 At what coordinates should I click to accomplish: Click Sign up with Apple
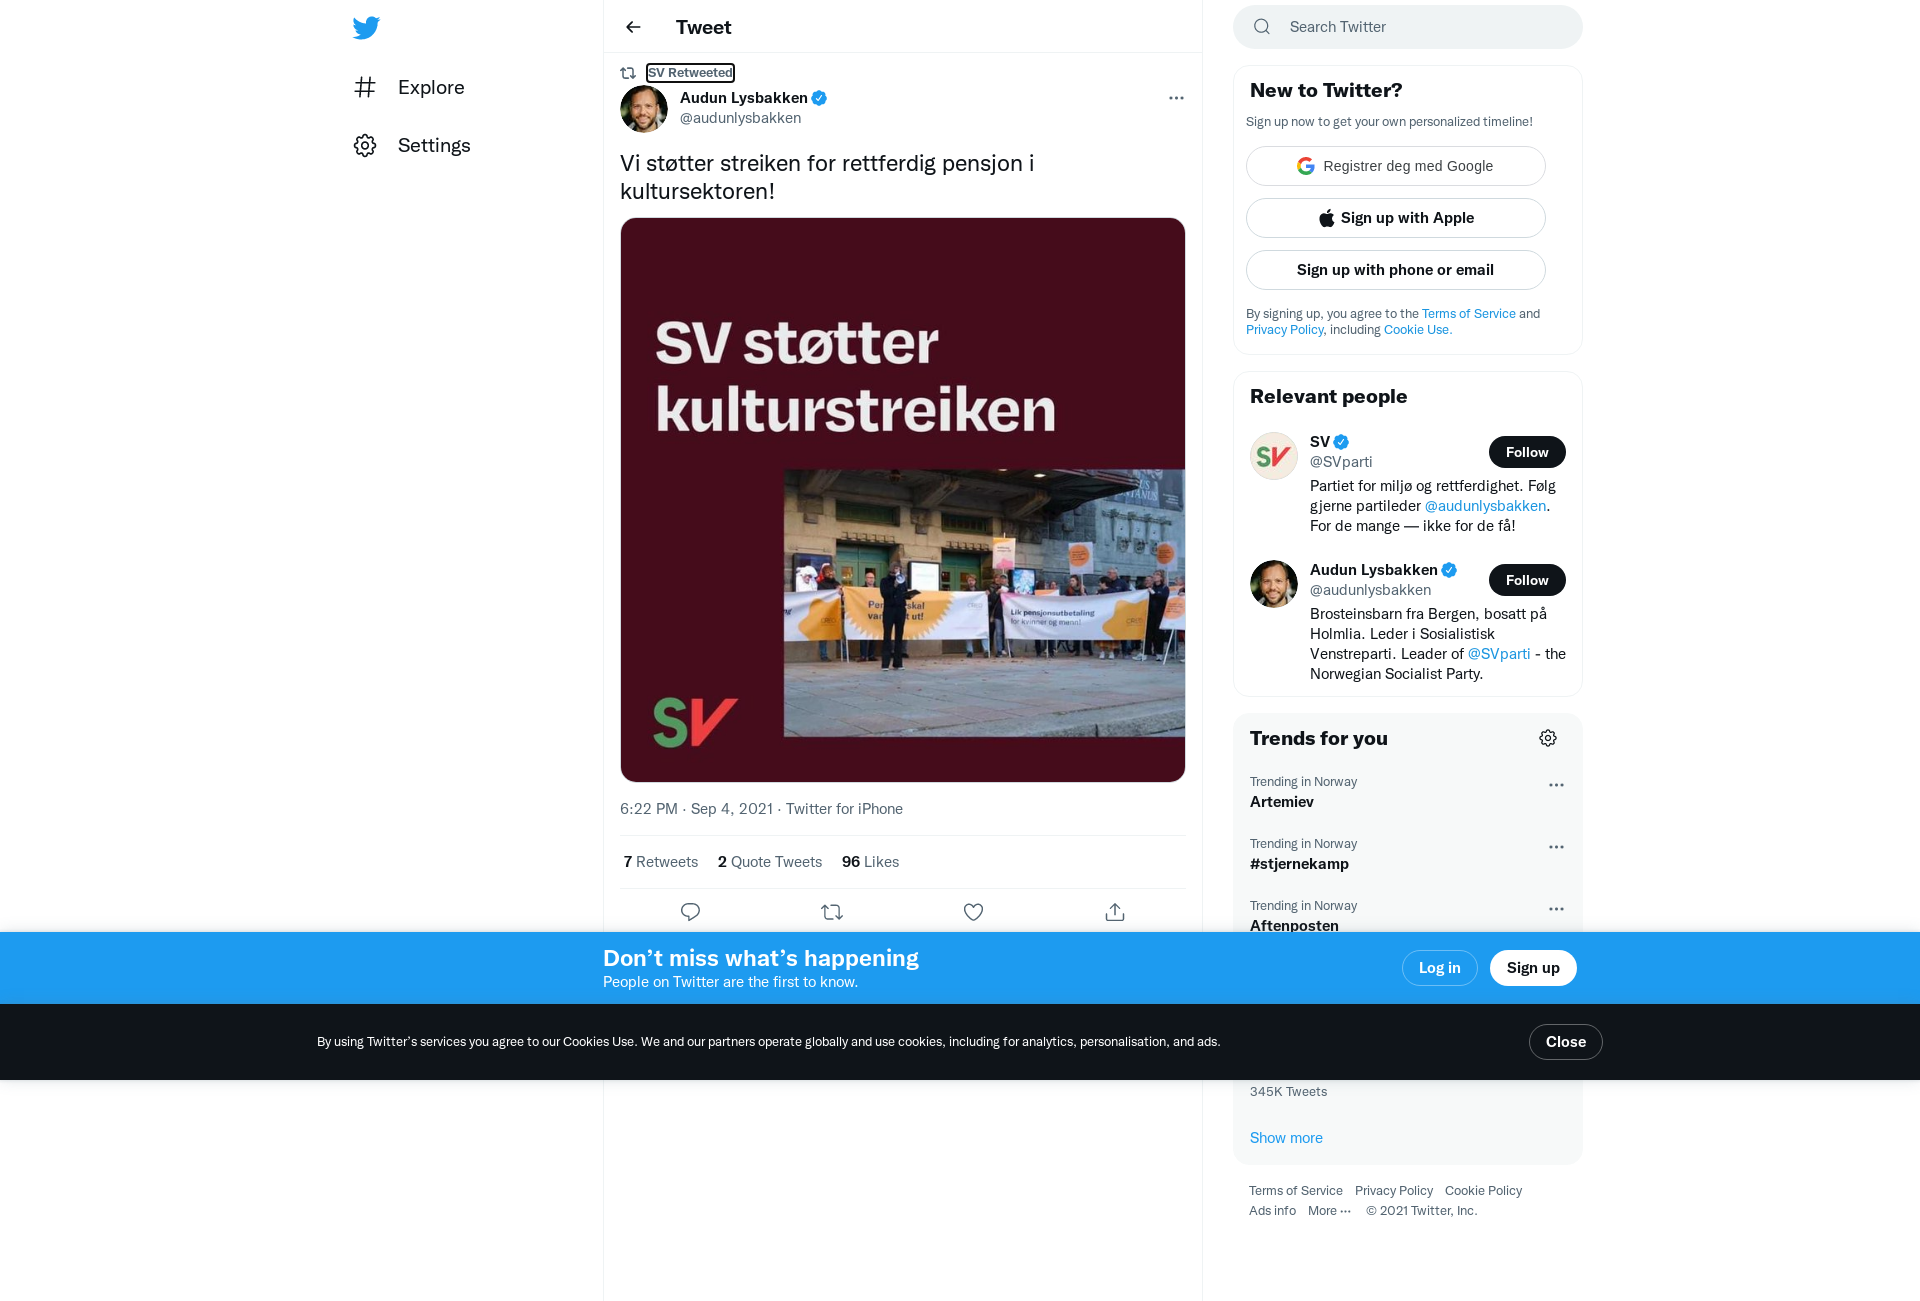(1395, 218)
